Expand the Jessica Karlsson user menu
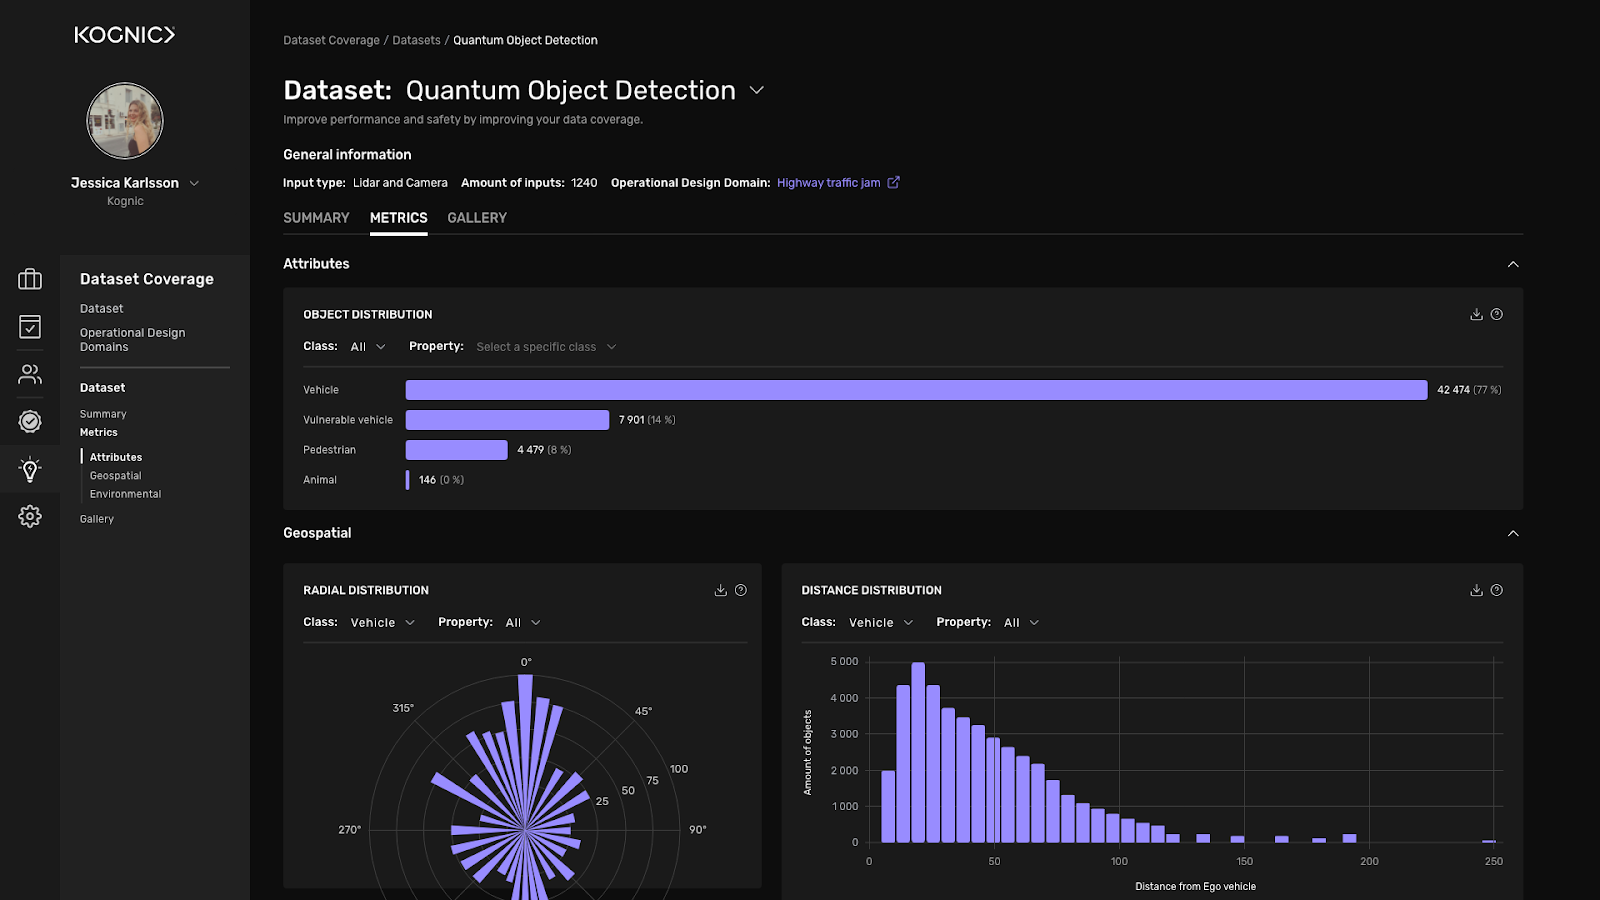The image size is (1600, 900). (194, 183)
